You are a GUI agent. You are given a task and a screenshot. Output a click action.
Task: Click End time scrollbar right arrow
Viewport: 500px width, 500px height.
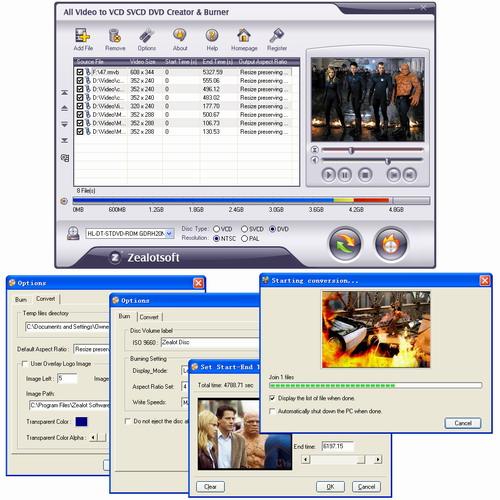tap(378, 460)
